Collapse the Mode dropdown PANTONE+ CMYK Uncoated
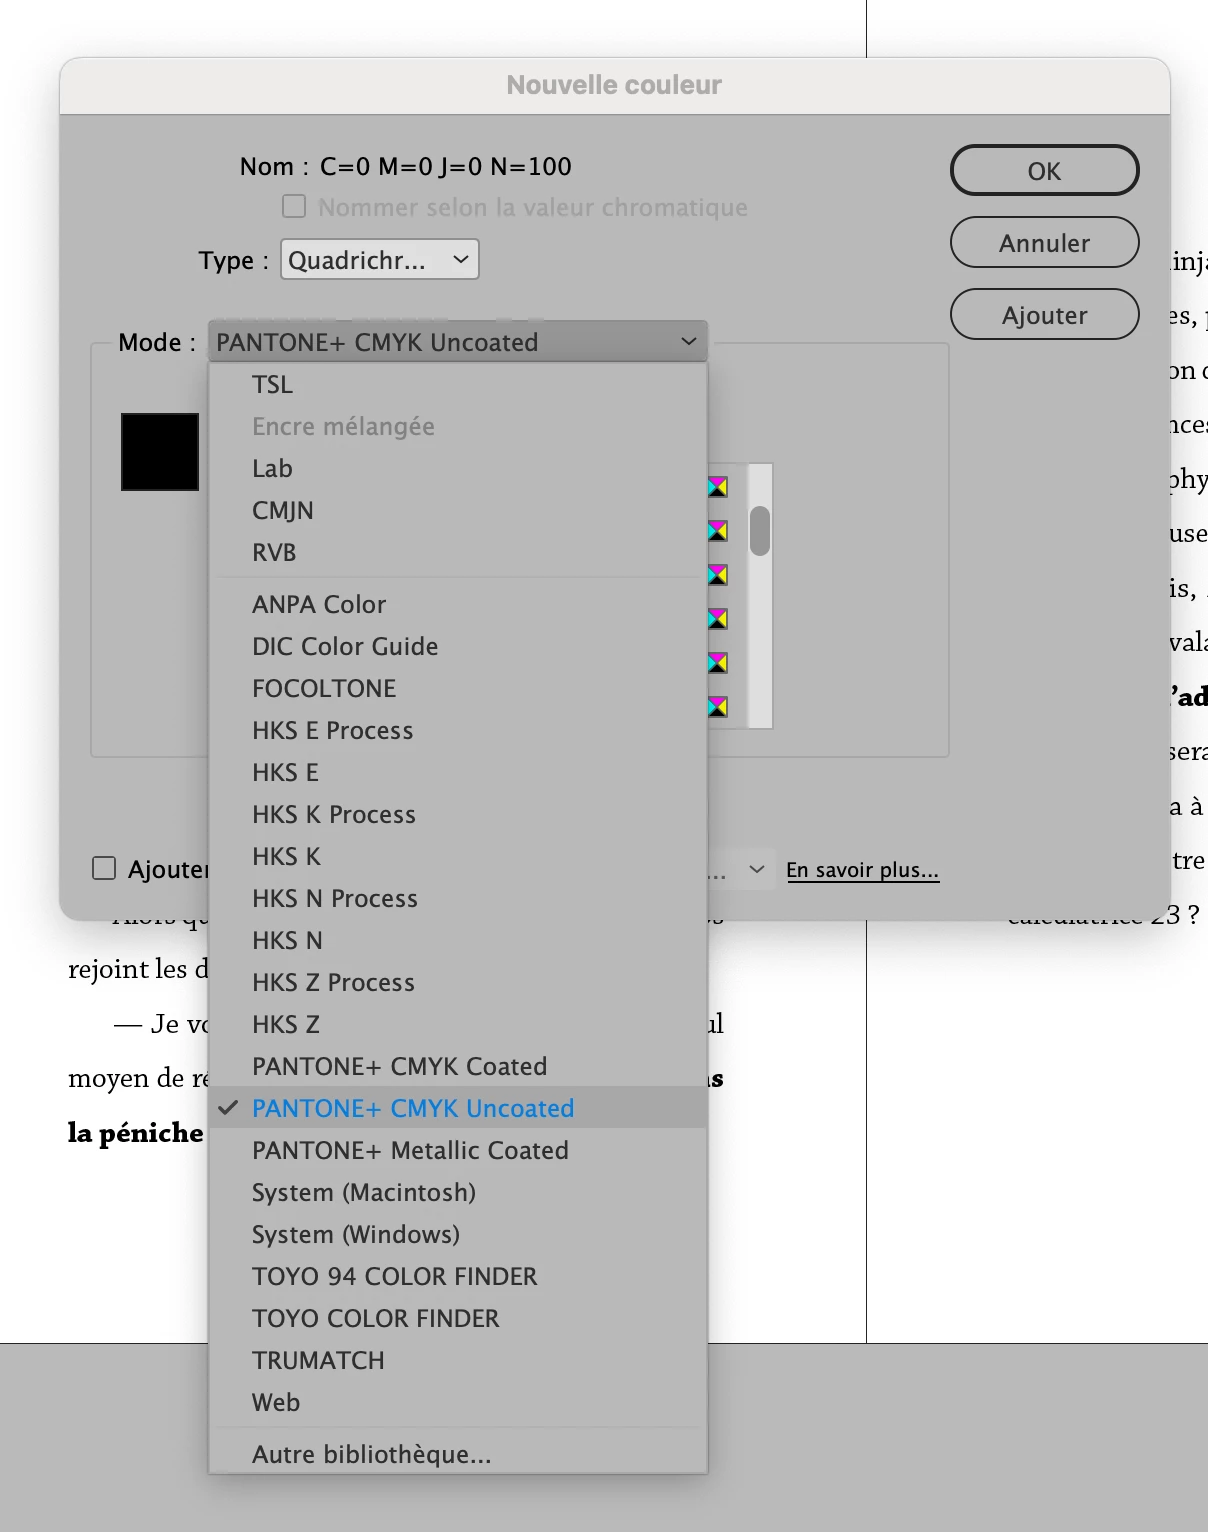Viewport: 1208px width, 1532px height. coord(458,342)
